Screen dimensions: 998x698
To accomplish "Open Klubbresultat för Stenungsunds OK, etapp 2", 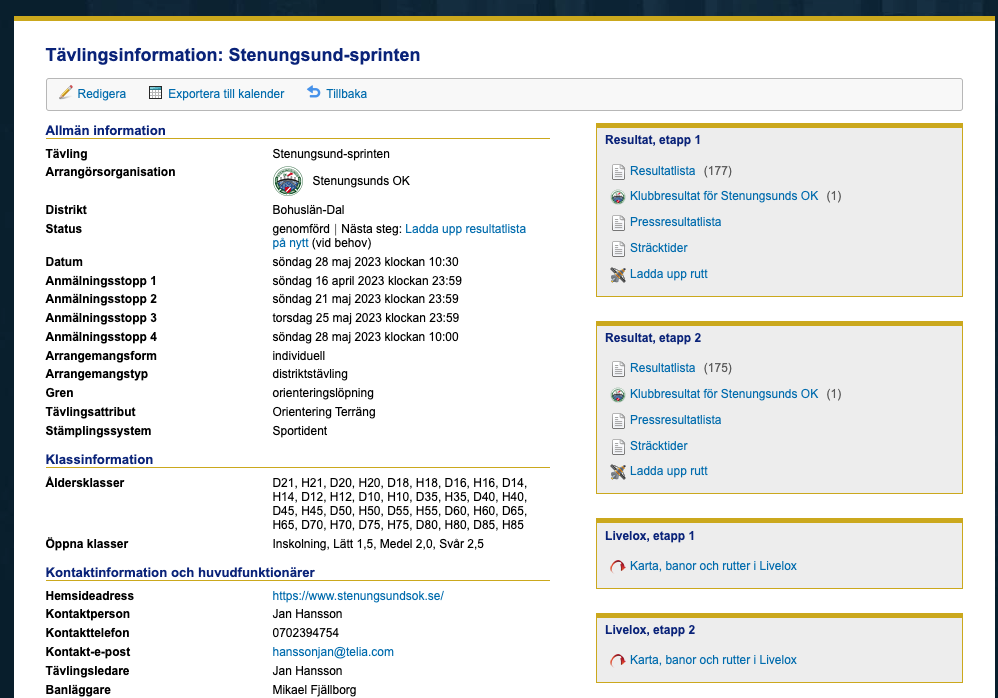I will pyautogui.click(x=724, y=394).
